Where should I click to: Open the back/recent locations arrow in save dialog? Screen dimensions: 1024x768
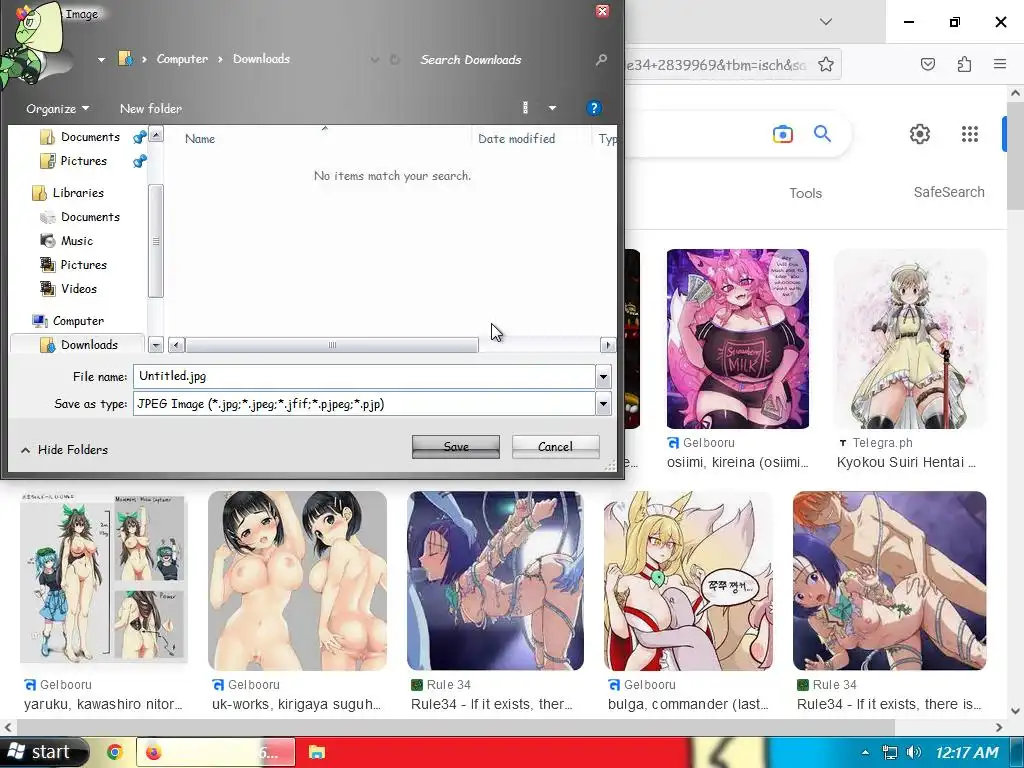click(x=101, y=59)
